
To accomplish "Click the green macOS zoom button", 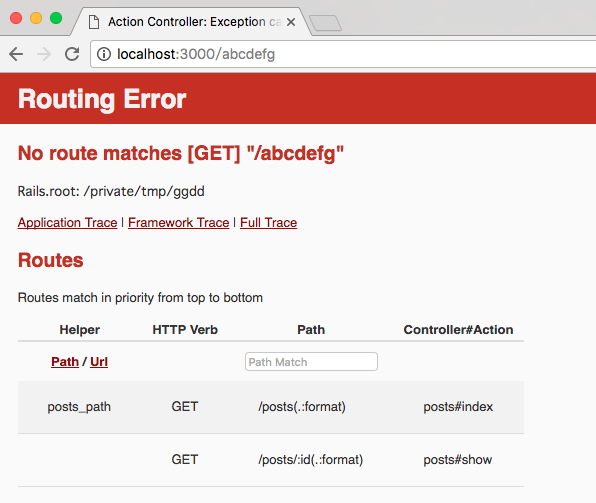I will point(56,18).
